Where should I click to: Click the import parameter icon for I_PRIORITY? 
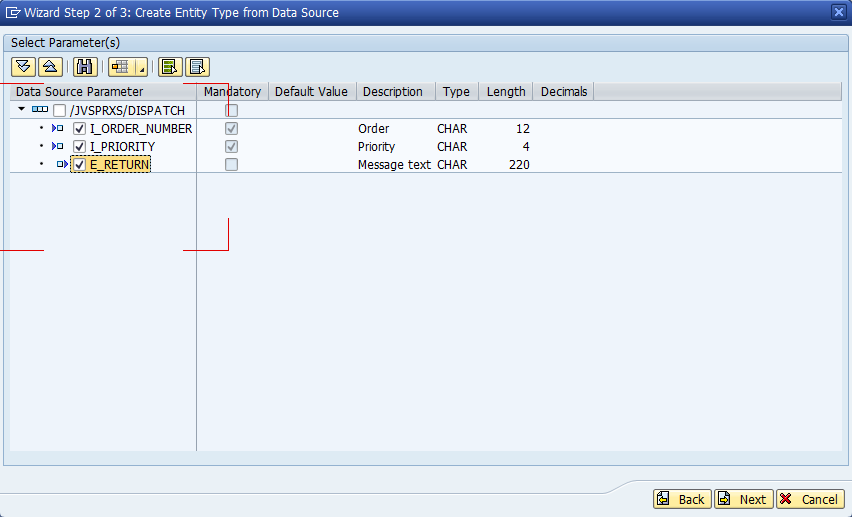tap(58, 146)
